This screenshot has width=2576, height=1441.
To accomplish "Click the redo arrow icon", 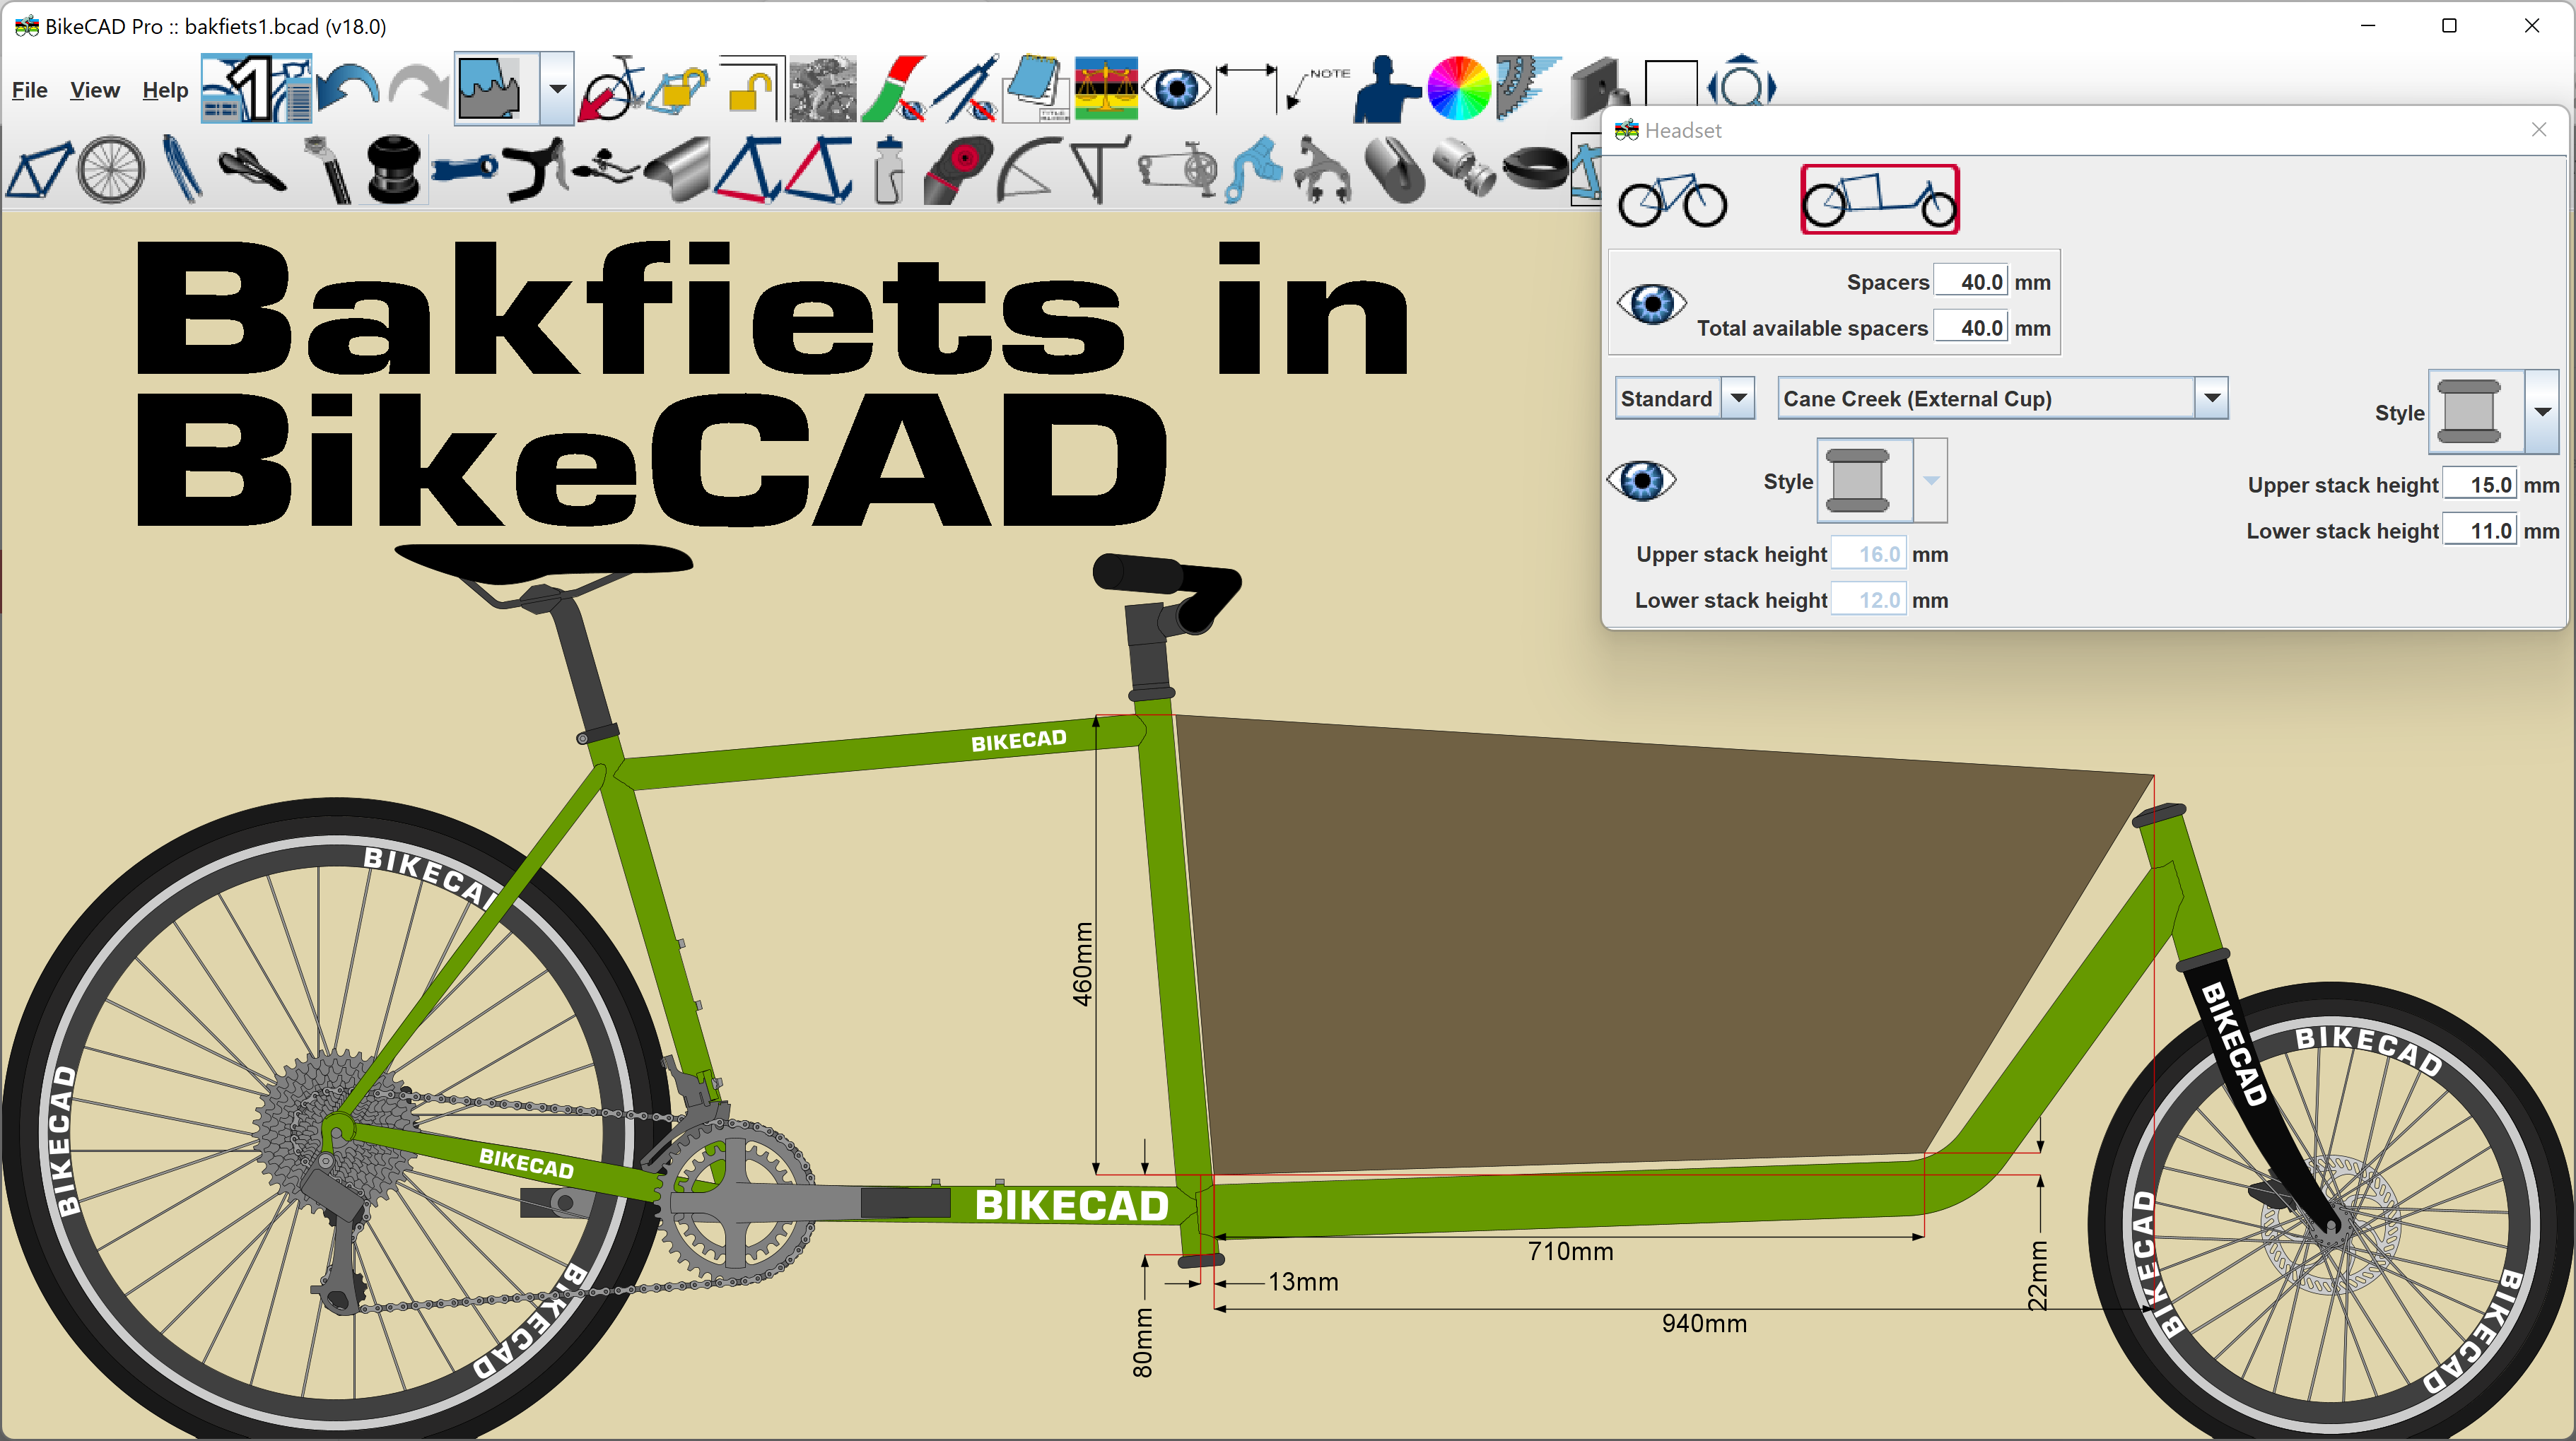I will [418, 88].
